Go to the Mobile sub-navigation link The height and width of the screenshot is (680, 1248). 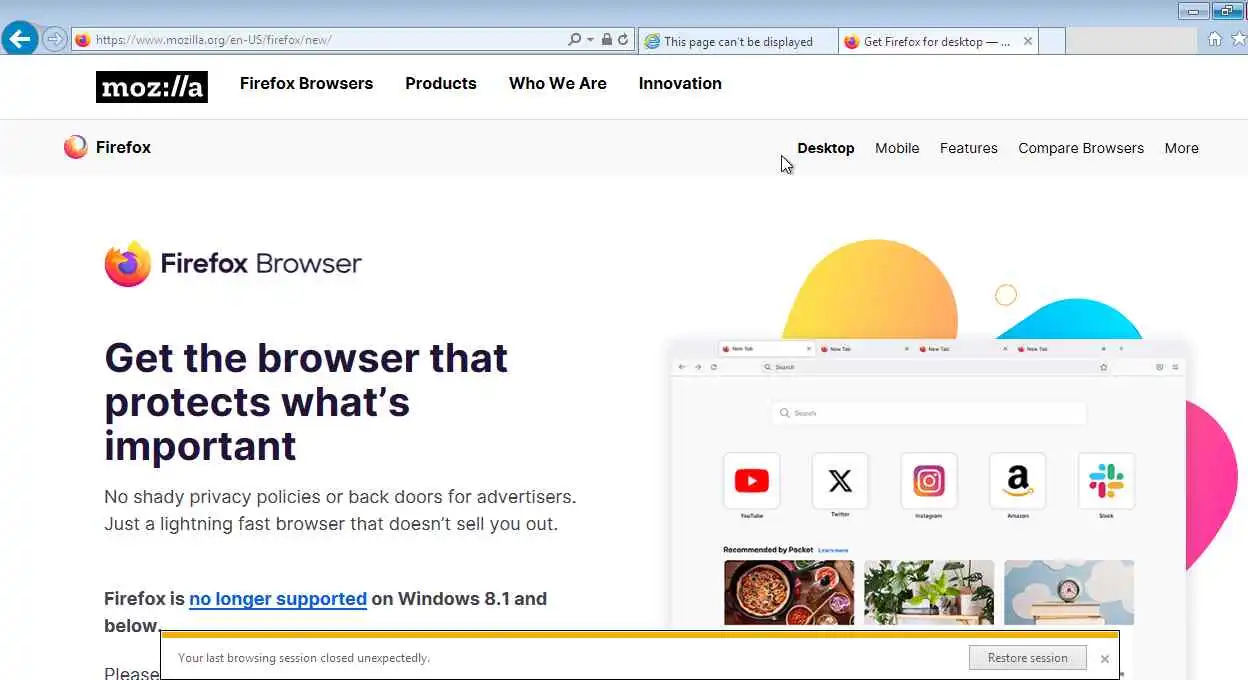pyautogui.click(x=897, y=148)
